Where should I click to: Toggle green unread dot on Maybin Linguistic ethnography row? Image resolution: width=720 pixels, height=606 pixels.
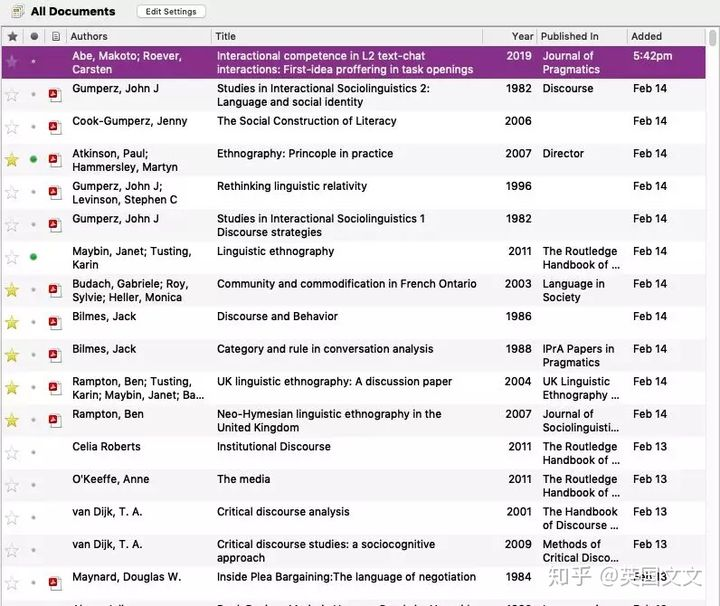coord(34,257)
